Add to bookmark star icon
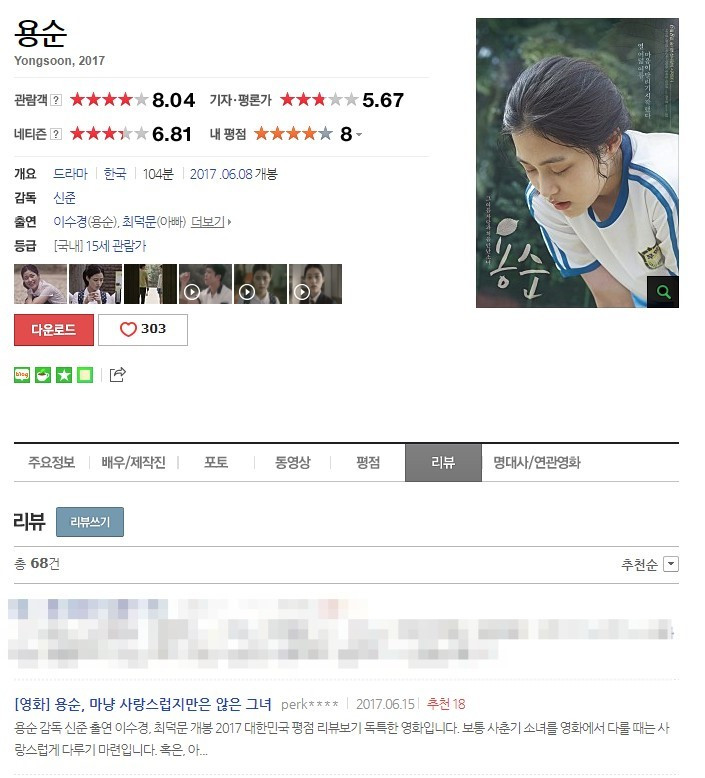Screen dimensions: 705x778 click(64, 375)
